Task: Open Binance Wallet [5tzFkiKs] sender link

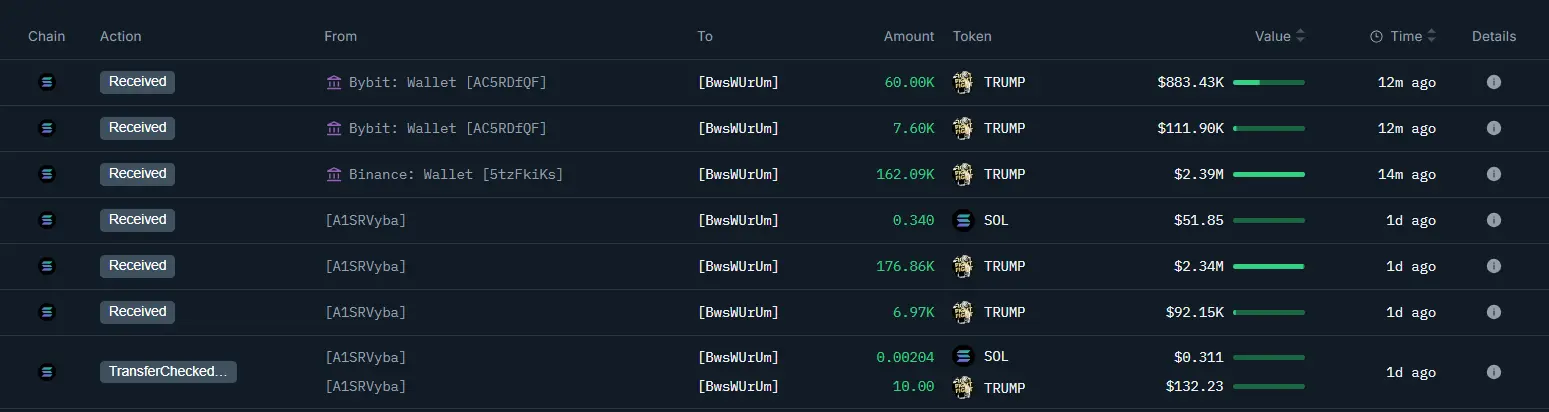Action: (x=455, y=174)
